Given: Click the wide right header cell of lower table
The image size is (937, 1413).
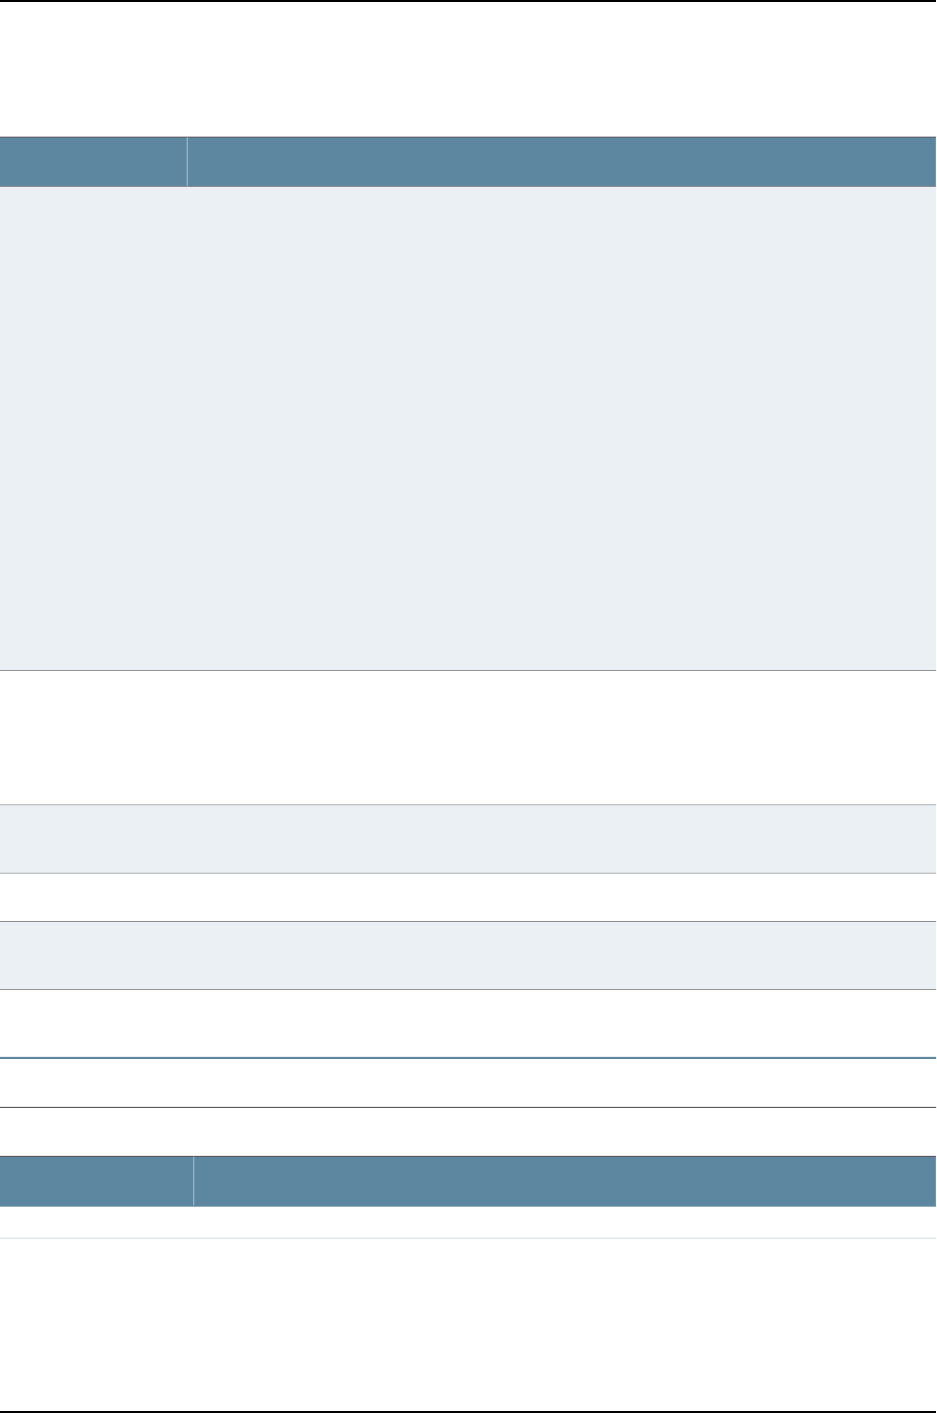Looking at the screenshot, I should (565, 1181).
